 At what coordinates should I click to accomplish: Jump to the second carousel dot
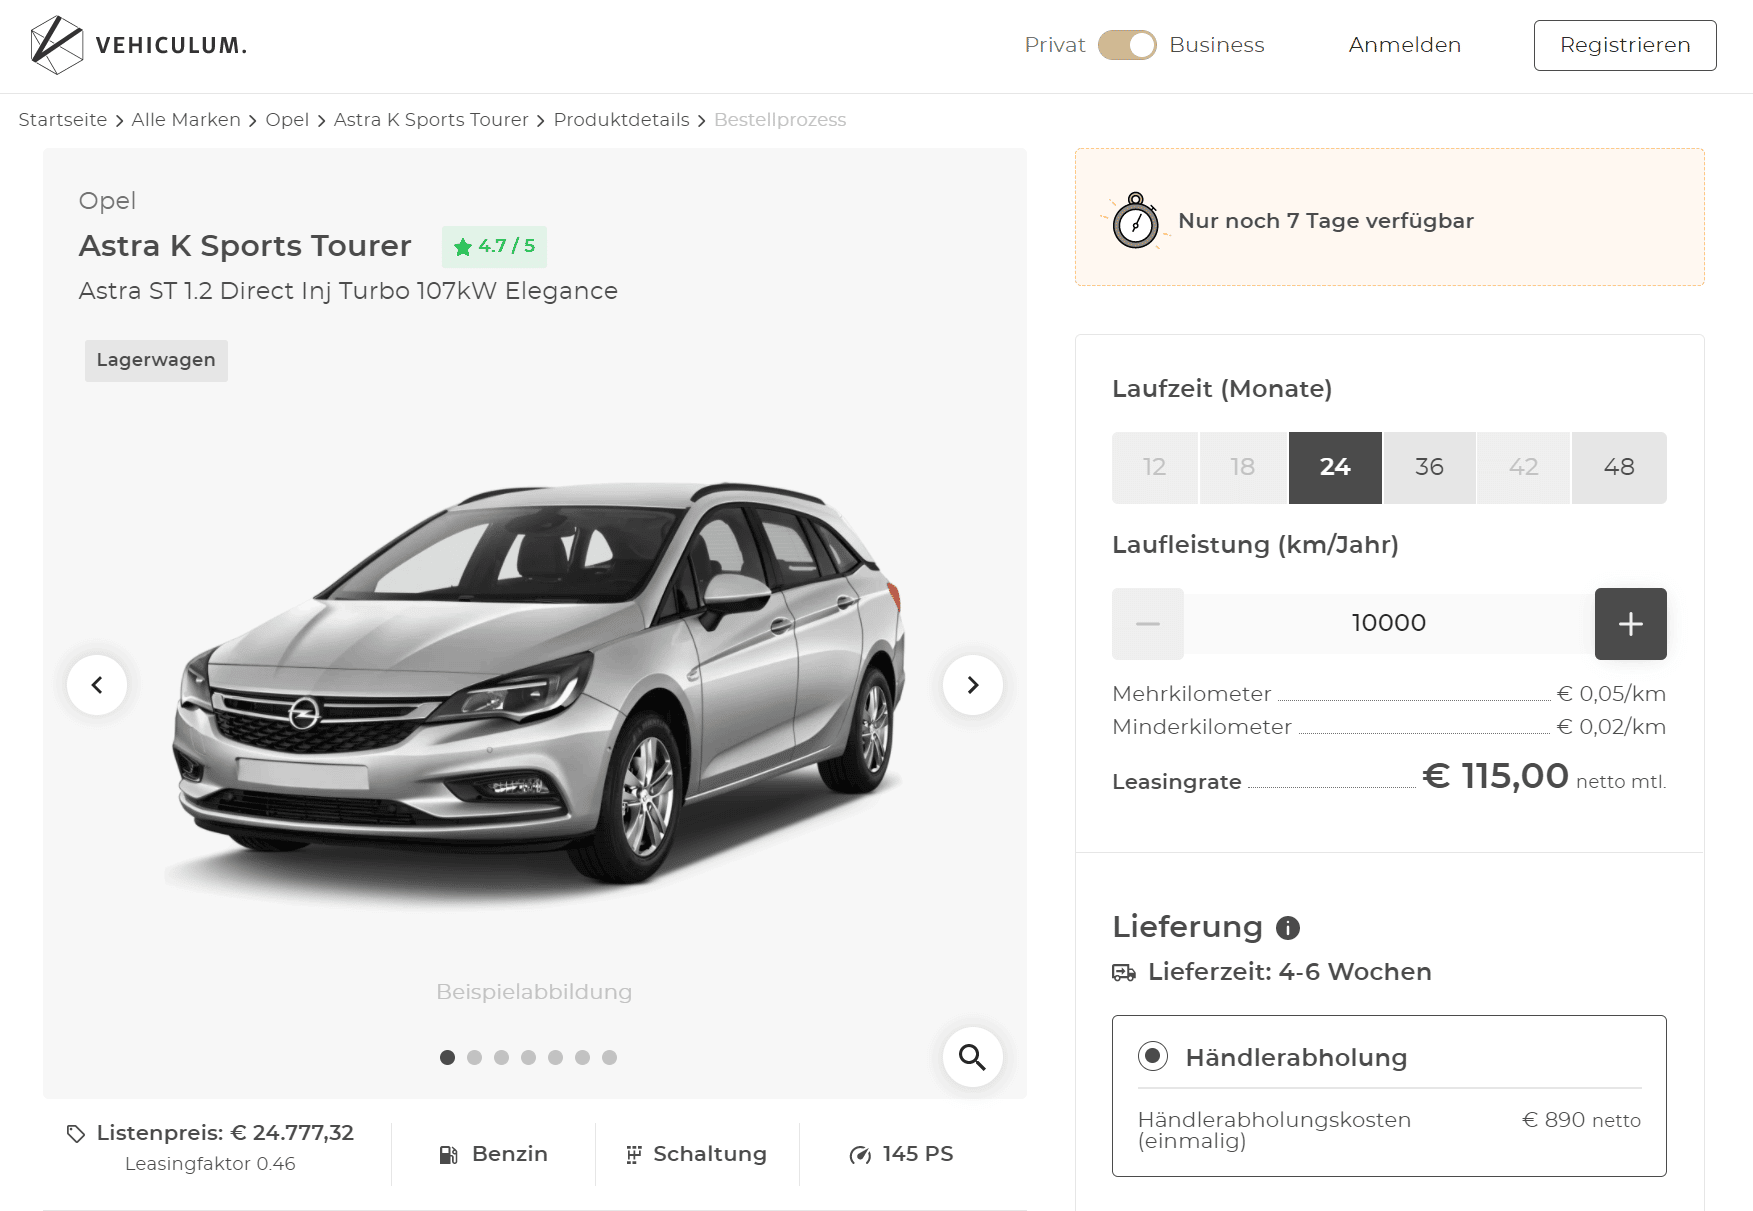click(x=475, y=1058)
